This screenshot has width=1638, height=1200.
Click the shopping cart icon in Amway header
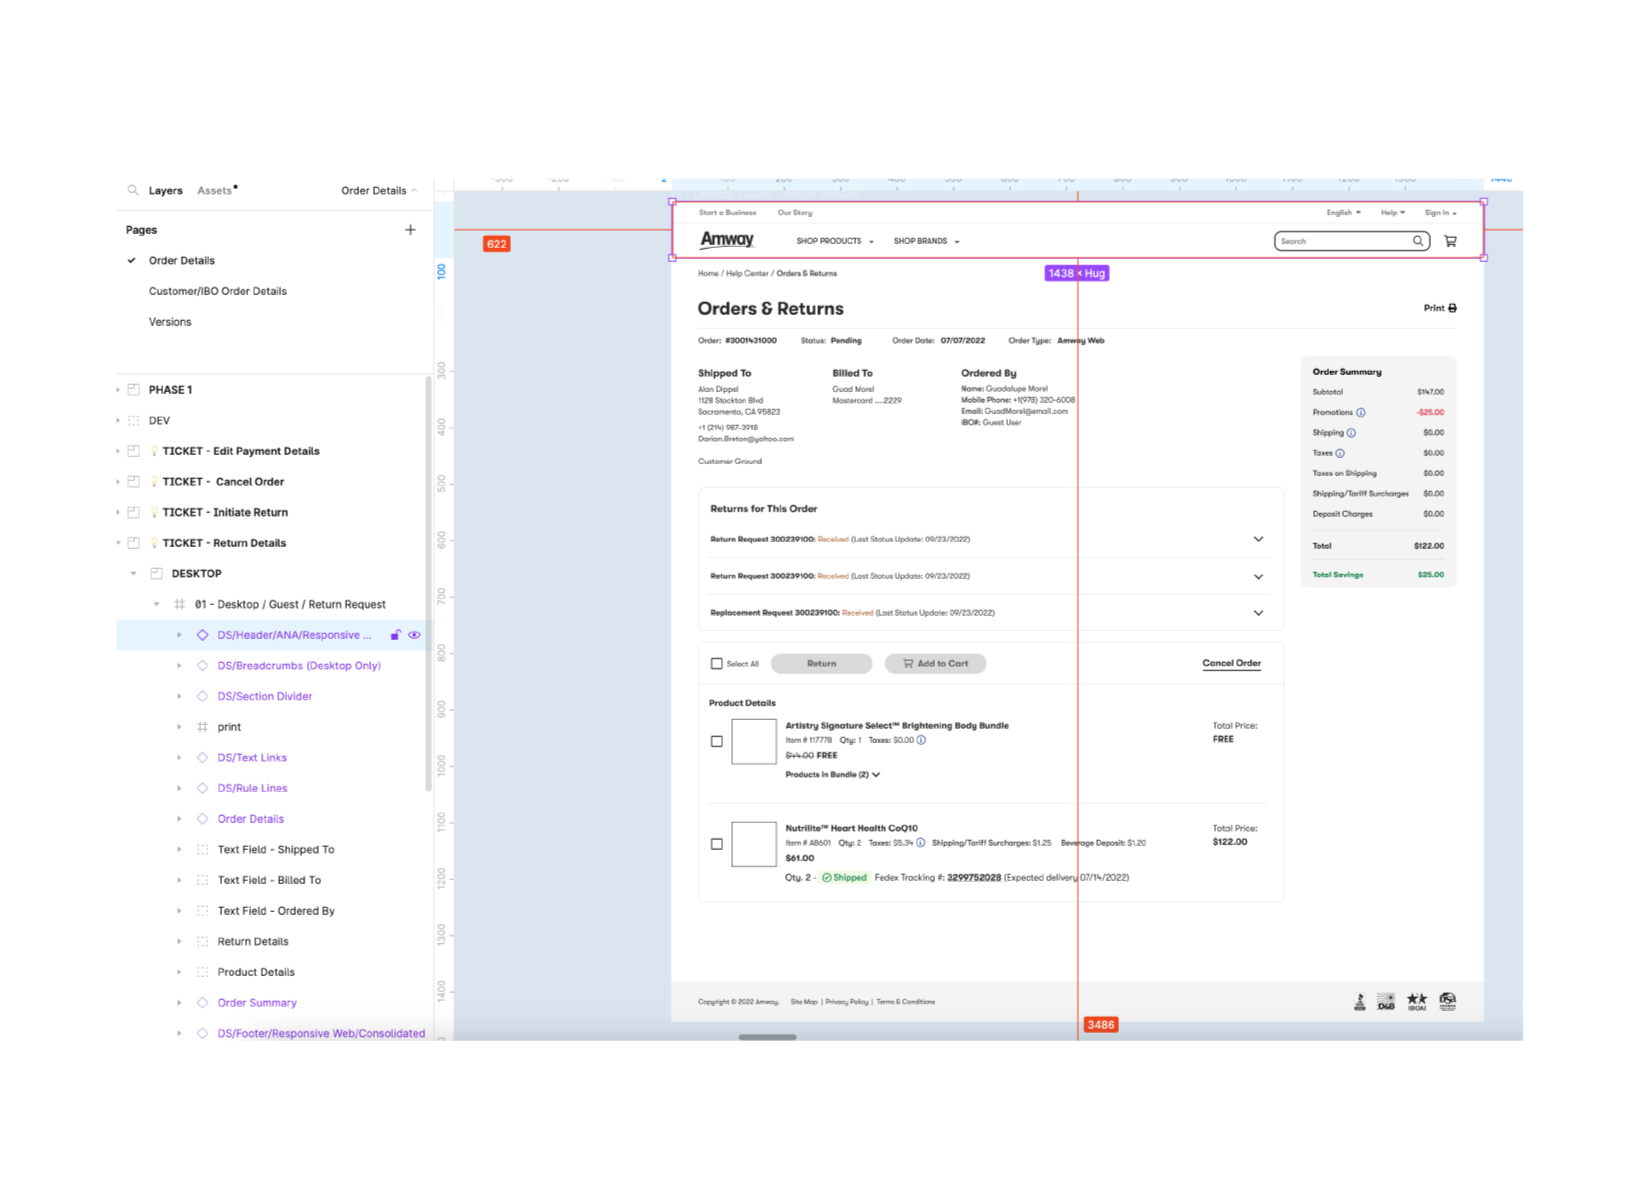(x=1450, y=241)
